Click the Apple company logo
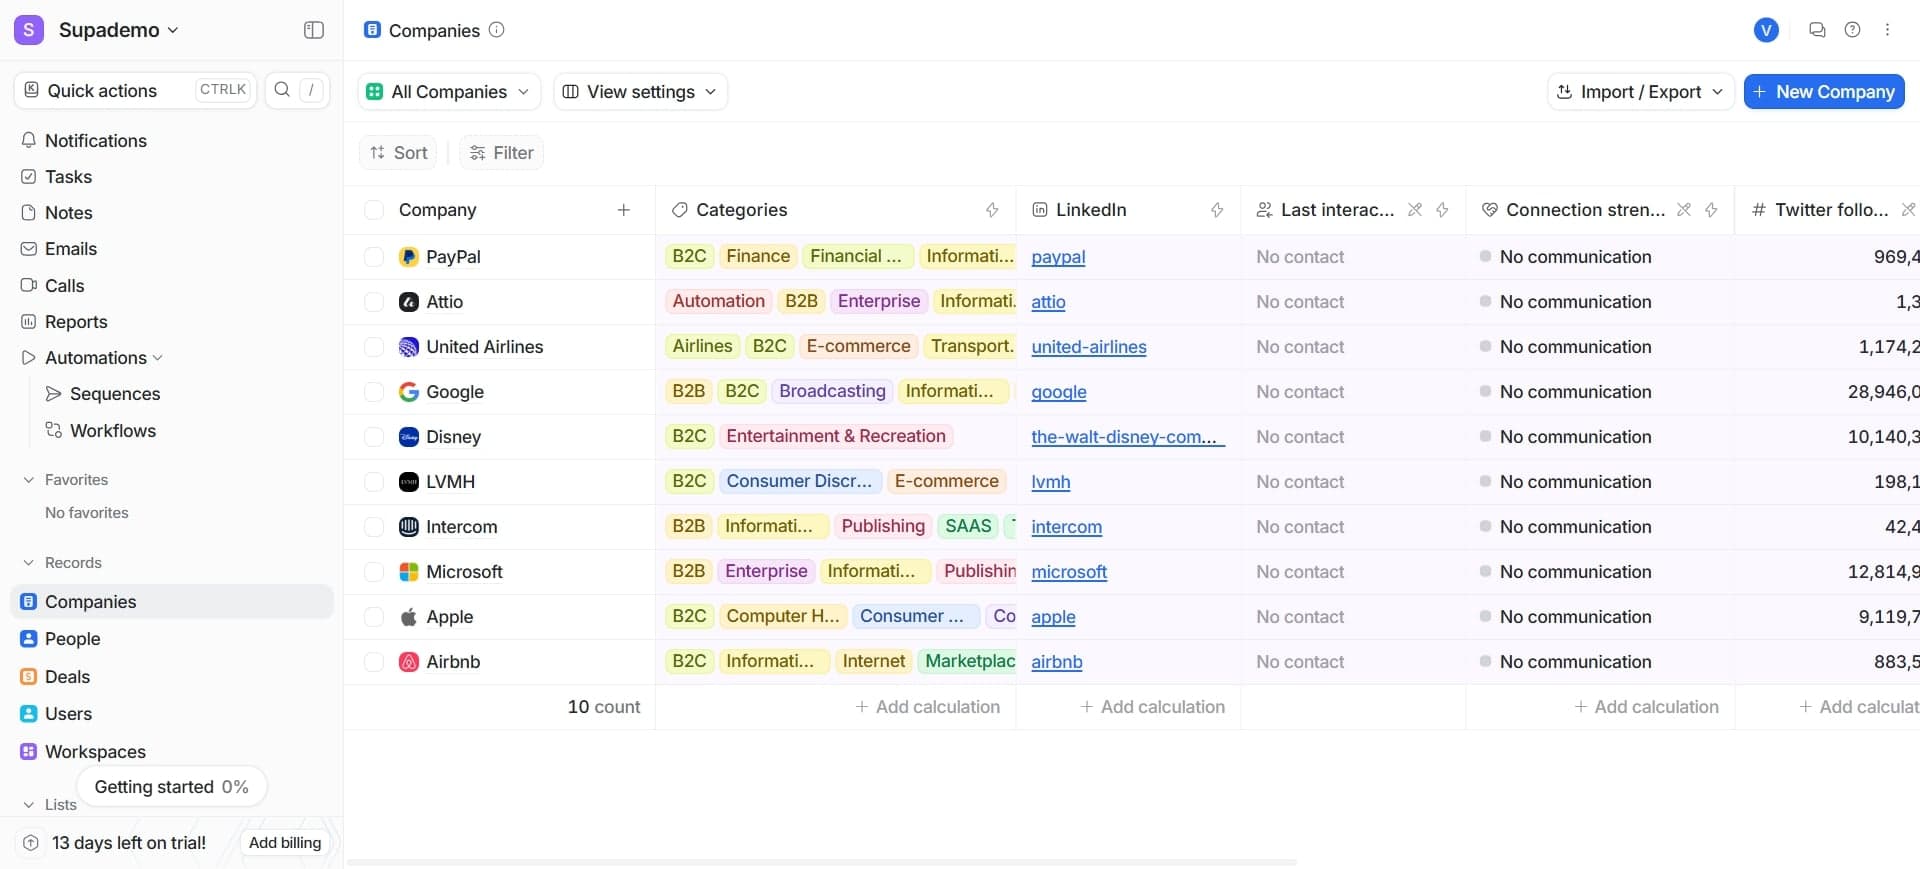Image resolution: width=1920 pixels, height=869 pixels. 408,617
